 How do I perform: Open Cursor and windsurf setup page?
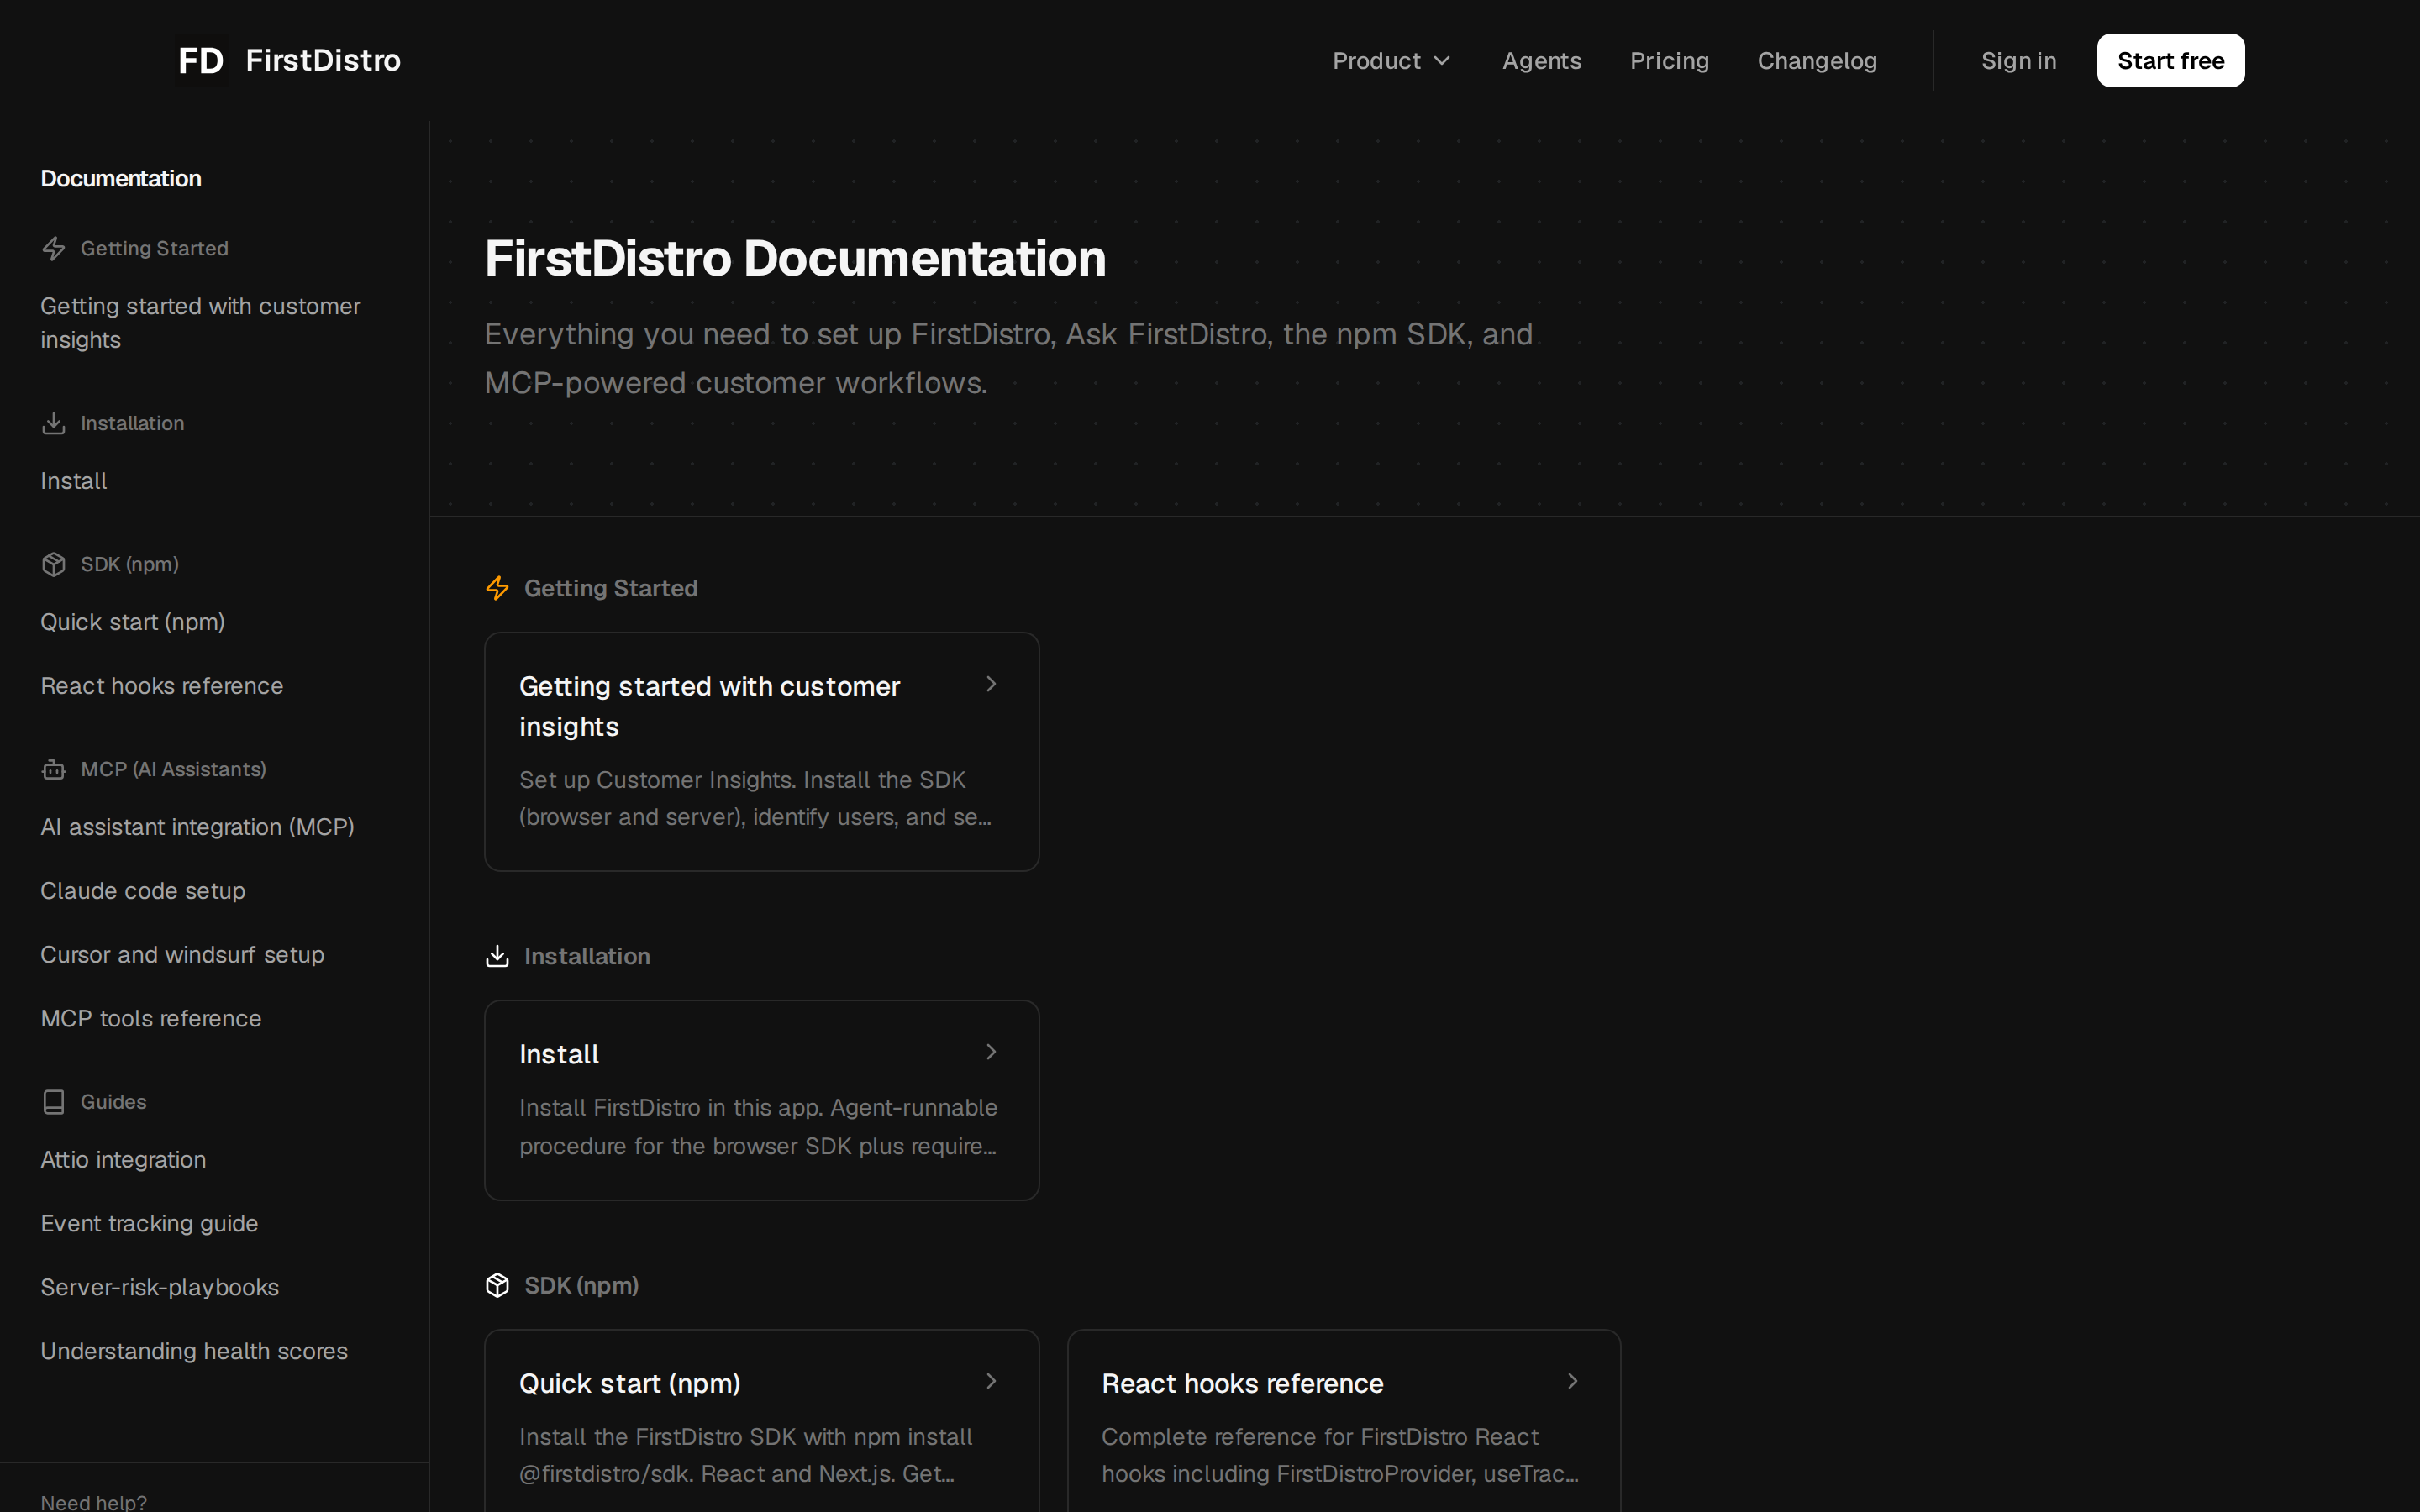click(x=182, y=955)
